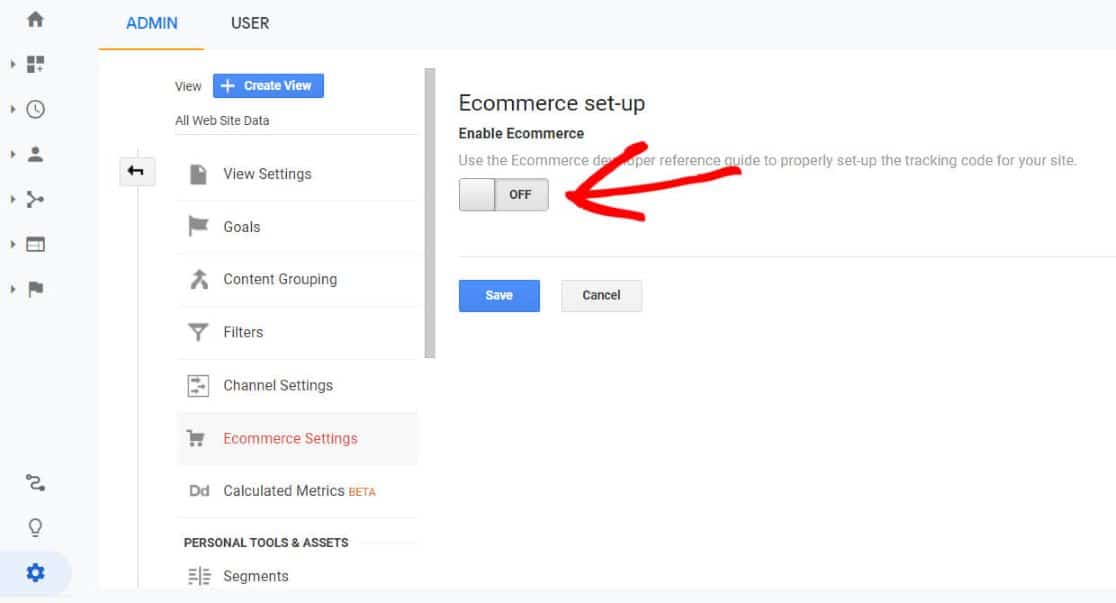Open the Acquisition arrows icon
The width and height of the screenshot is (1116, 603).
[35, 199]
